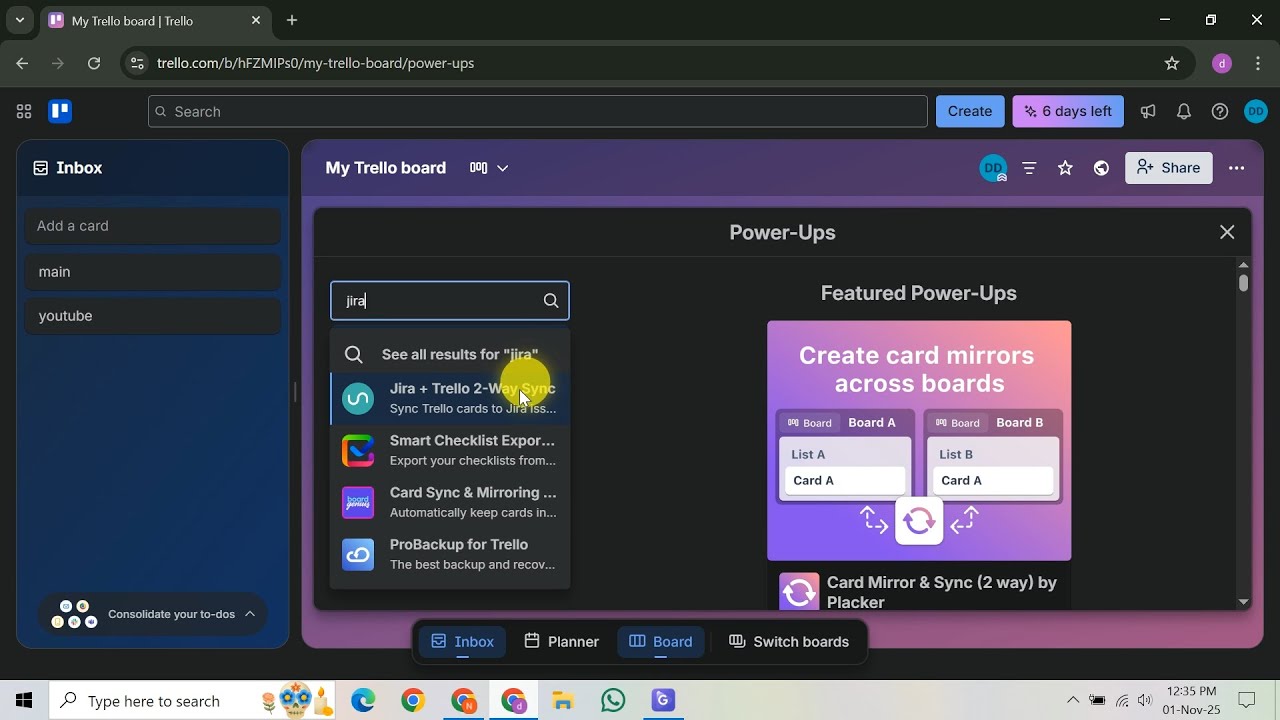Open the Windows notification center icon
1280x720 pixels.
(x=1247, y=701)
